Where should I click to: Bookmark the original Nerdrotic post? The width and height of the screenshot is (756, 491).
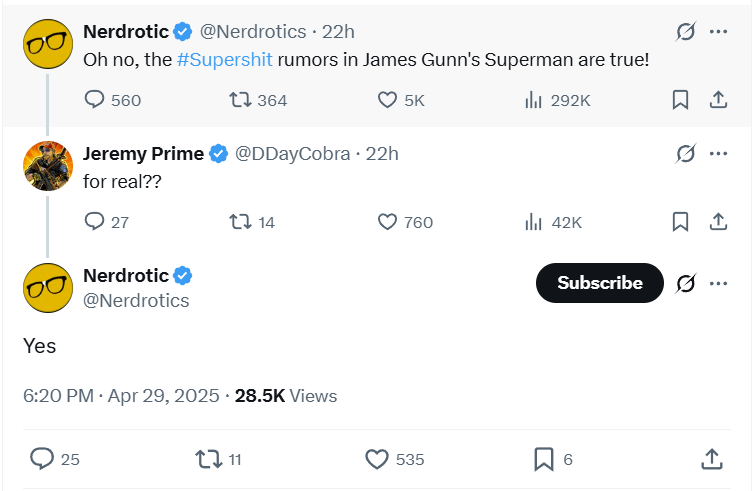(x=680, y=100)
